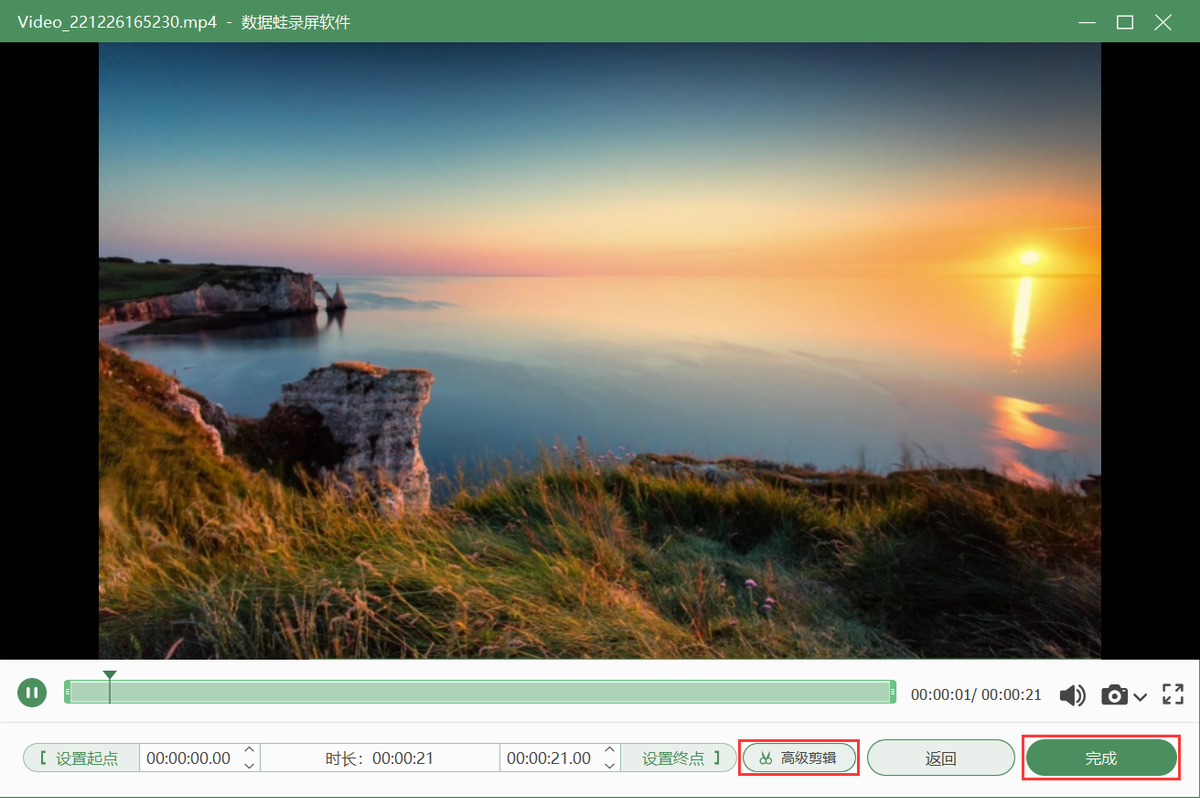
Task: Minimize the 数据蛙录屏软件 window
Action: (1087, 21)
